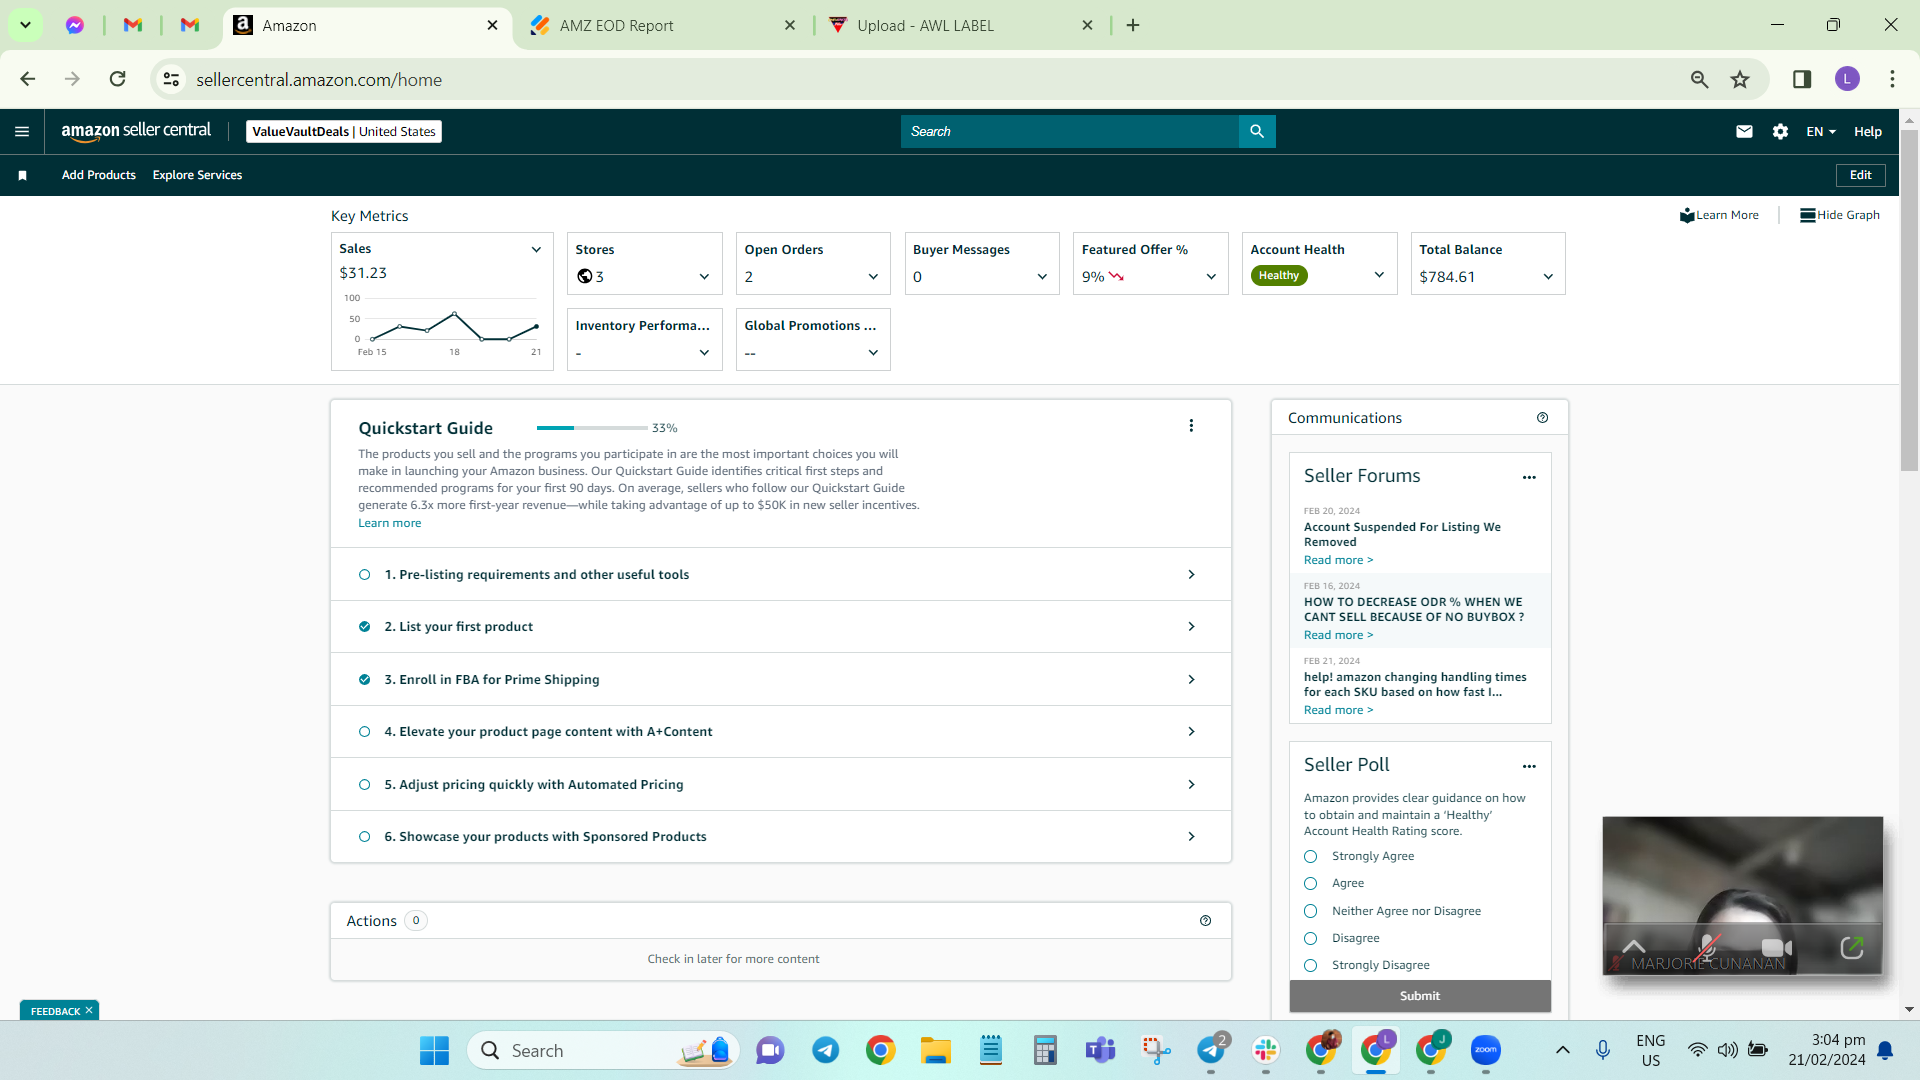Open Slack from the taskbar
The height and width of the screenshot is (1080, 1920).
[x=1266, y=1050]
